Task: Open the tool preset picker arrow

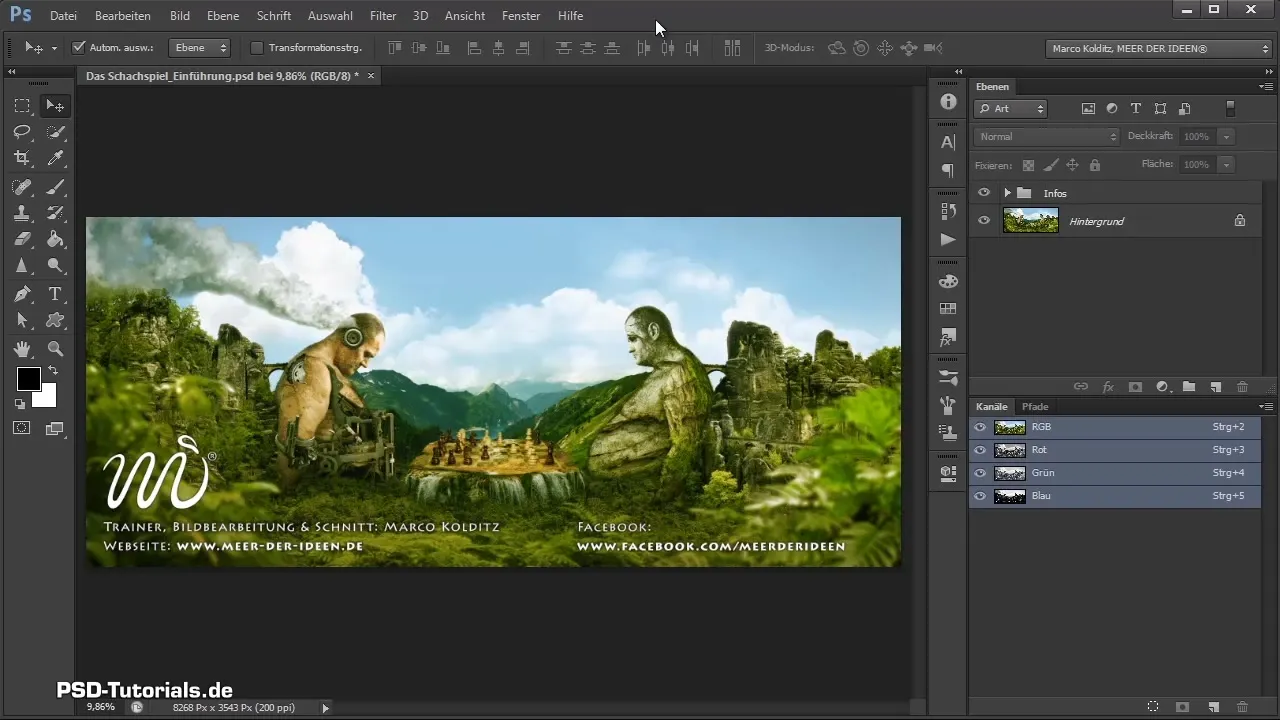Action: [x=53, y=47]
